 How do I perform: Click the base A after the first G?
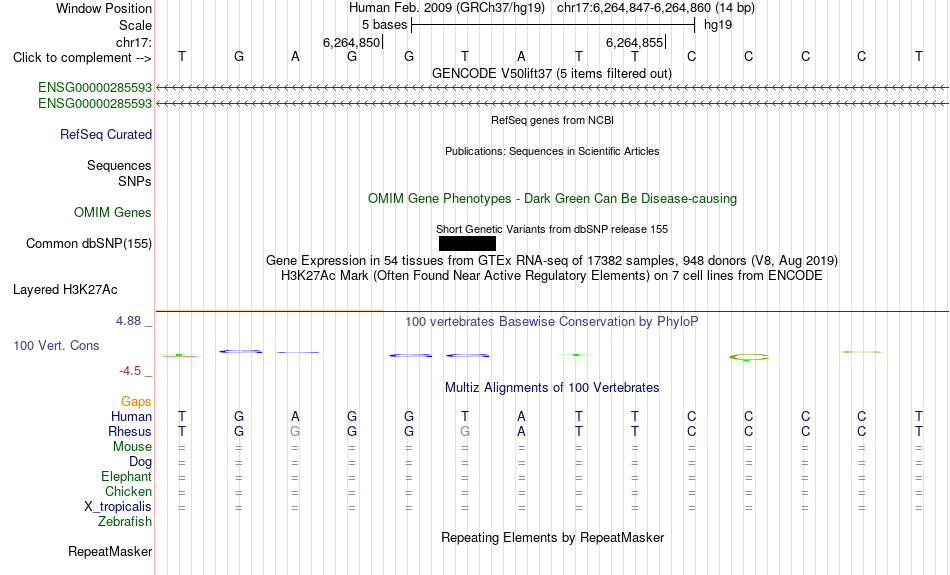click(x=295, y=57)
